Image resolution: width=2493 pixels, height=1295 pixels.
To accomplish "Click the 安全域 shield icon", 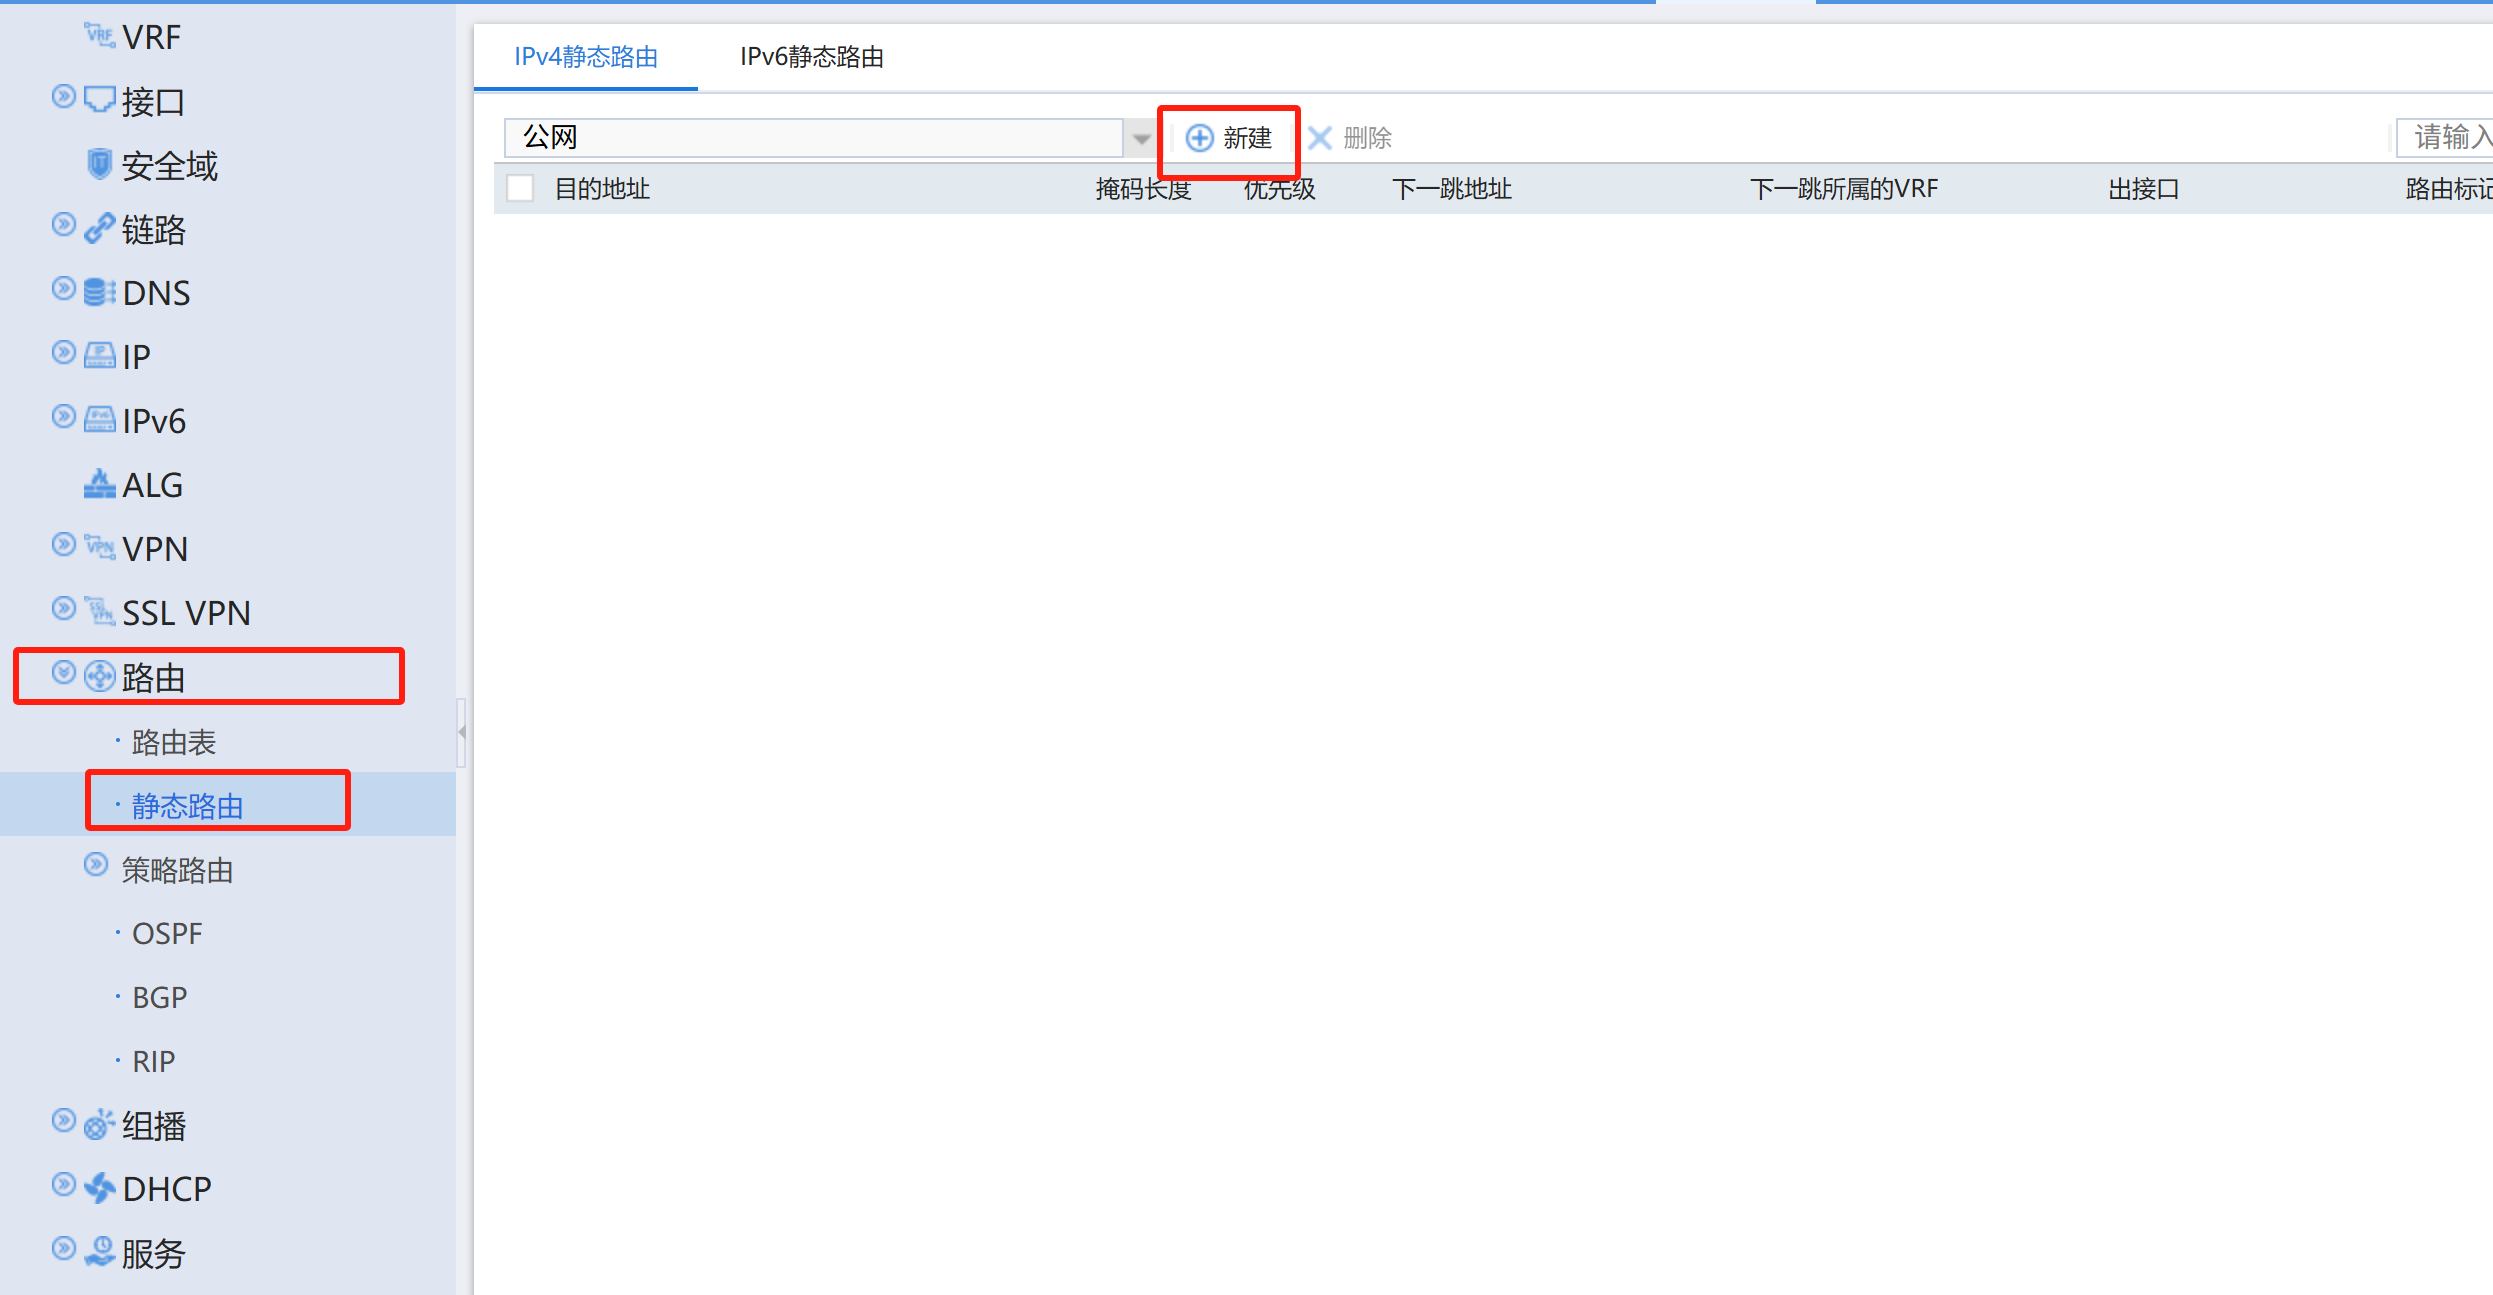I will 99,164.
